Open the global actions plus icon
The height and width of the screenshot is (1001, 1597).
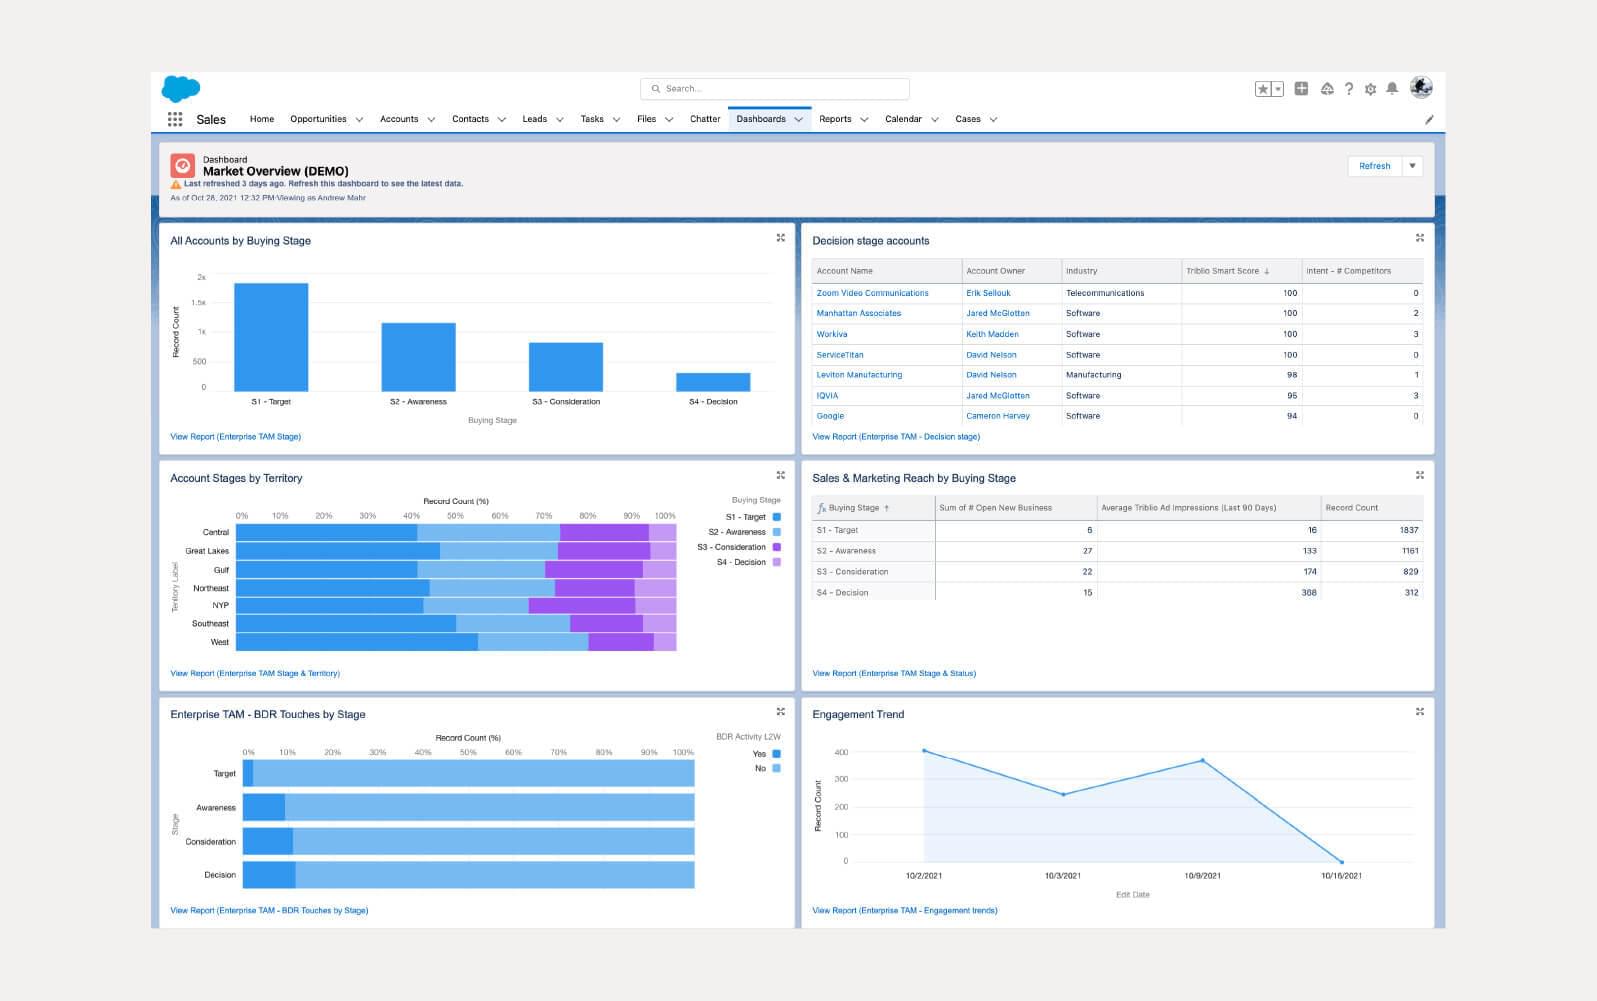1301,89
